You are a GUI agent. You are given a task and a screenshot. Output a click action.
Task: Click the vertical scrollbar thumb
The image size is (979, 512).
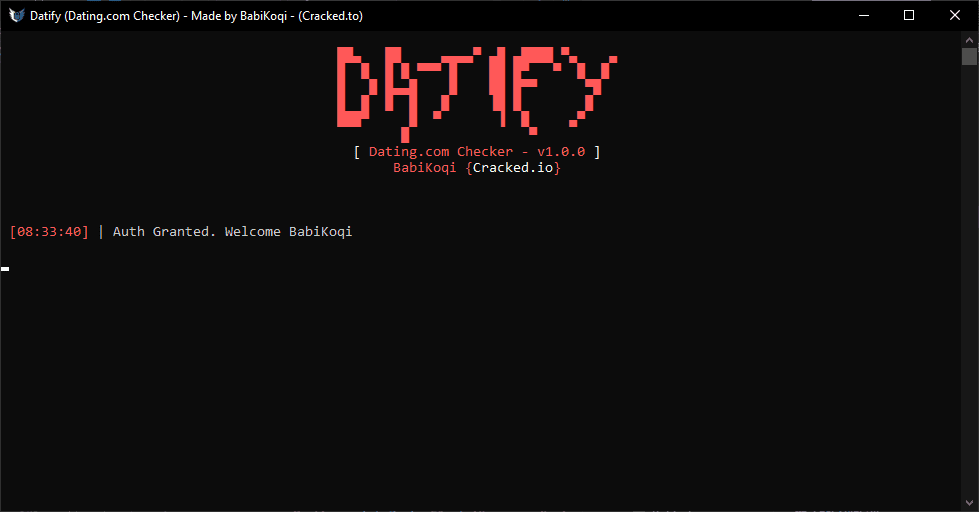click(x=969, y=56)
